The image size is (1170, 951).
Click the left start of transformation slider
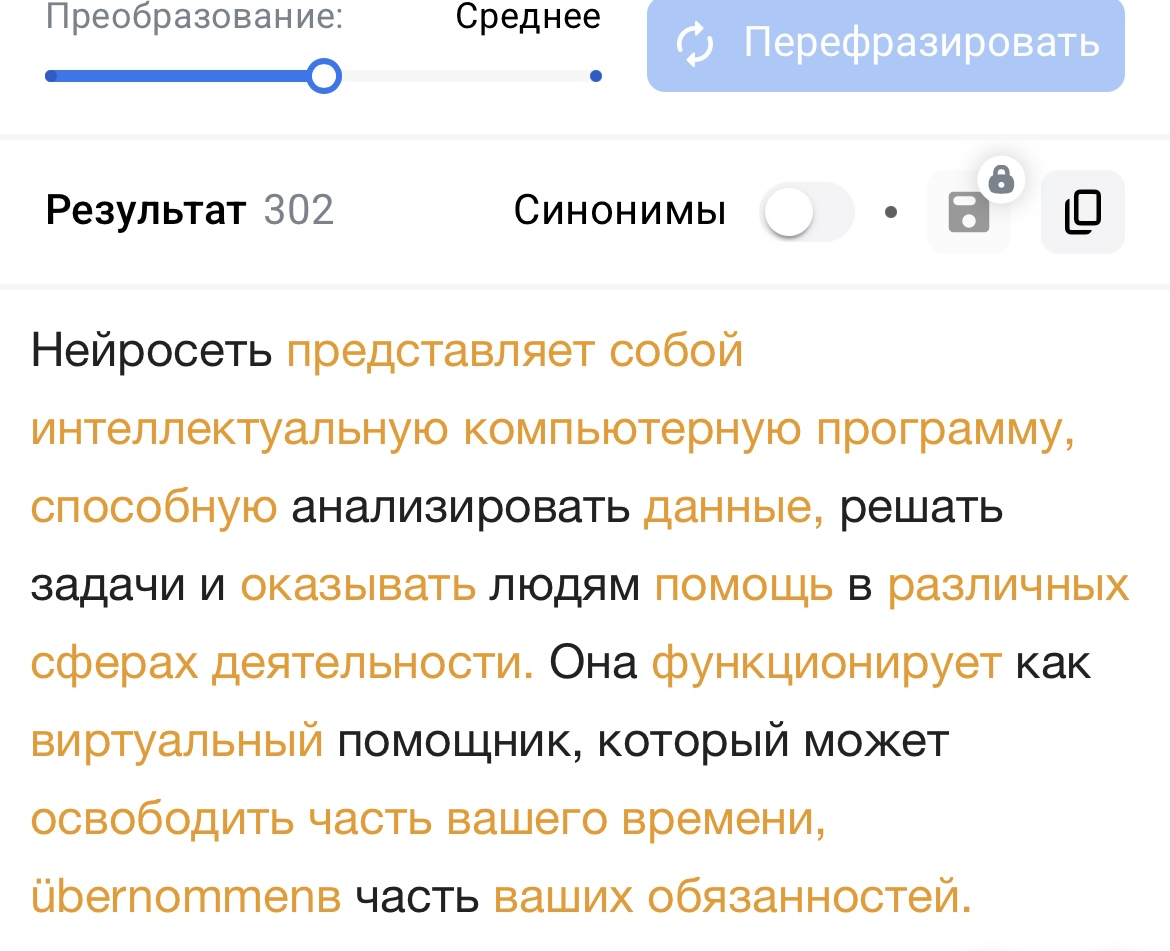pyautogui.click(x=52, y=76)
